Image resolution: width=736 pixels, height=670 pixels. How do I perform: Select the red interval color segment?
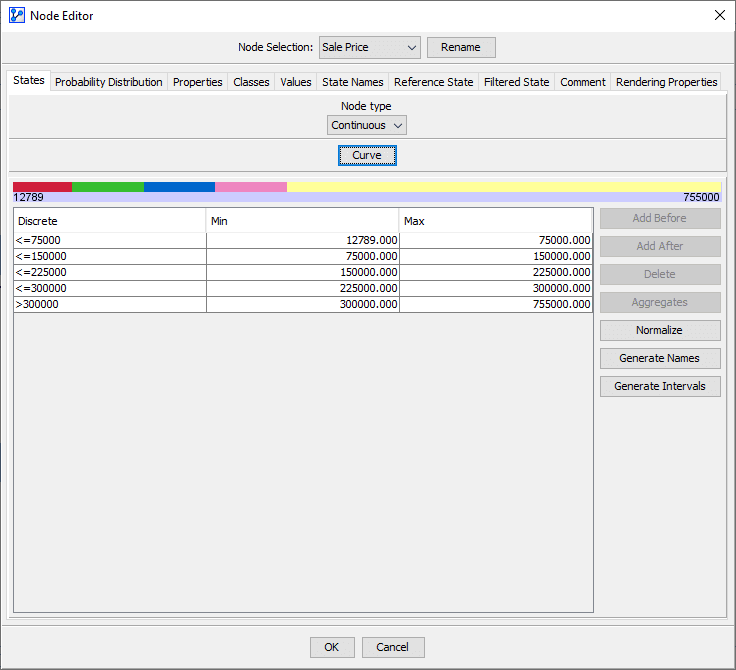pyautogui.click(x=42, y=187)
